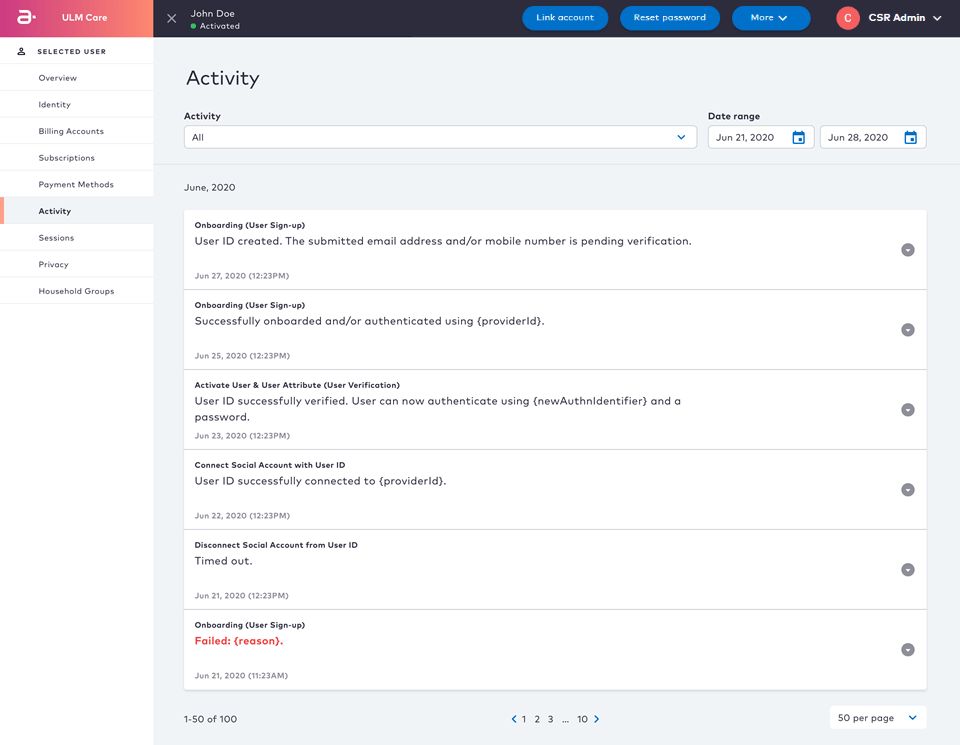Click the ULM Care logo icon
Screen dimensions: 960x745
(x=26, y=17)
